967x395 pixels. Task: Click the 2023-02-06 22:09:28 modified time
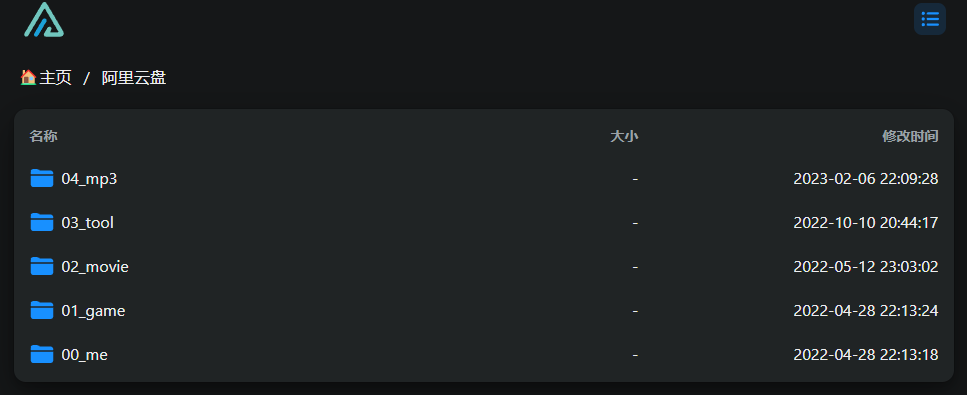(x=866, y=179)
